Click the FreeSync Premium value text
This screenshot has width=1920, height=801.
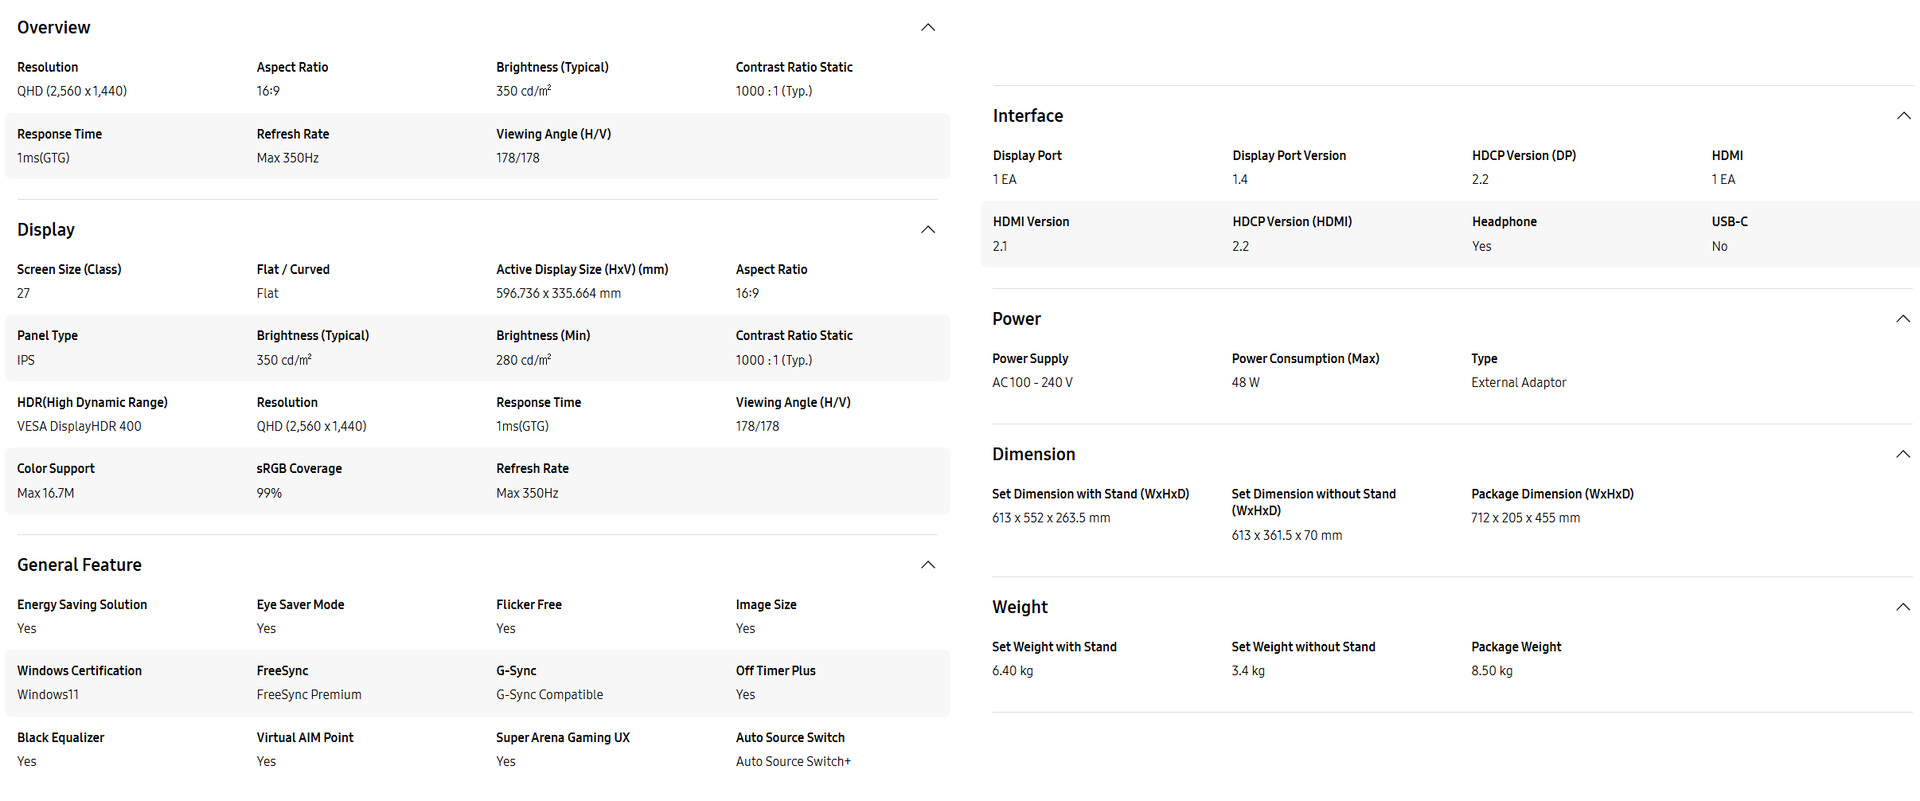(x=309, y=695)
